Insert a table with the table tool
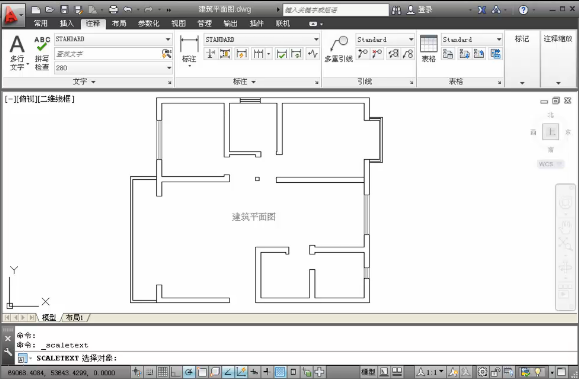This screenshot has width=579, height=379. pos(429,49)
